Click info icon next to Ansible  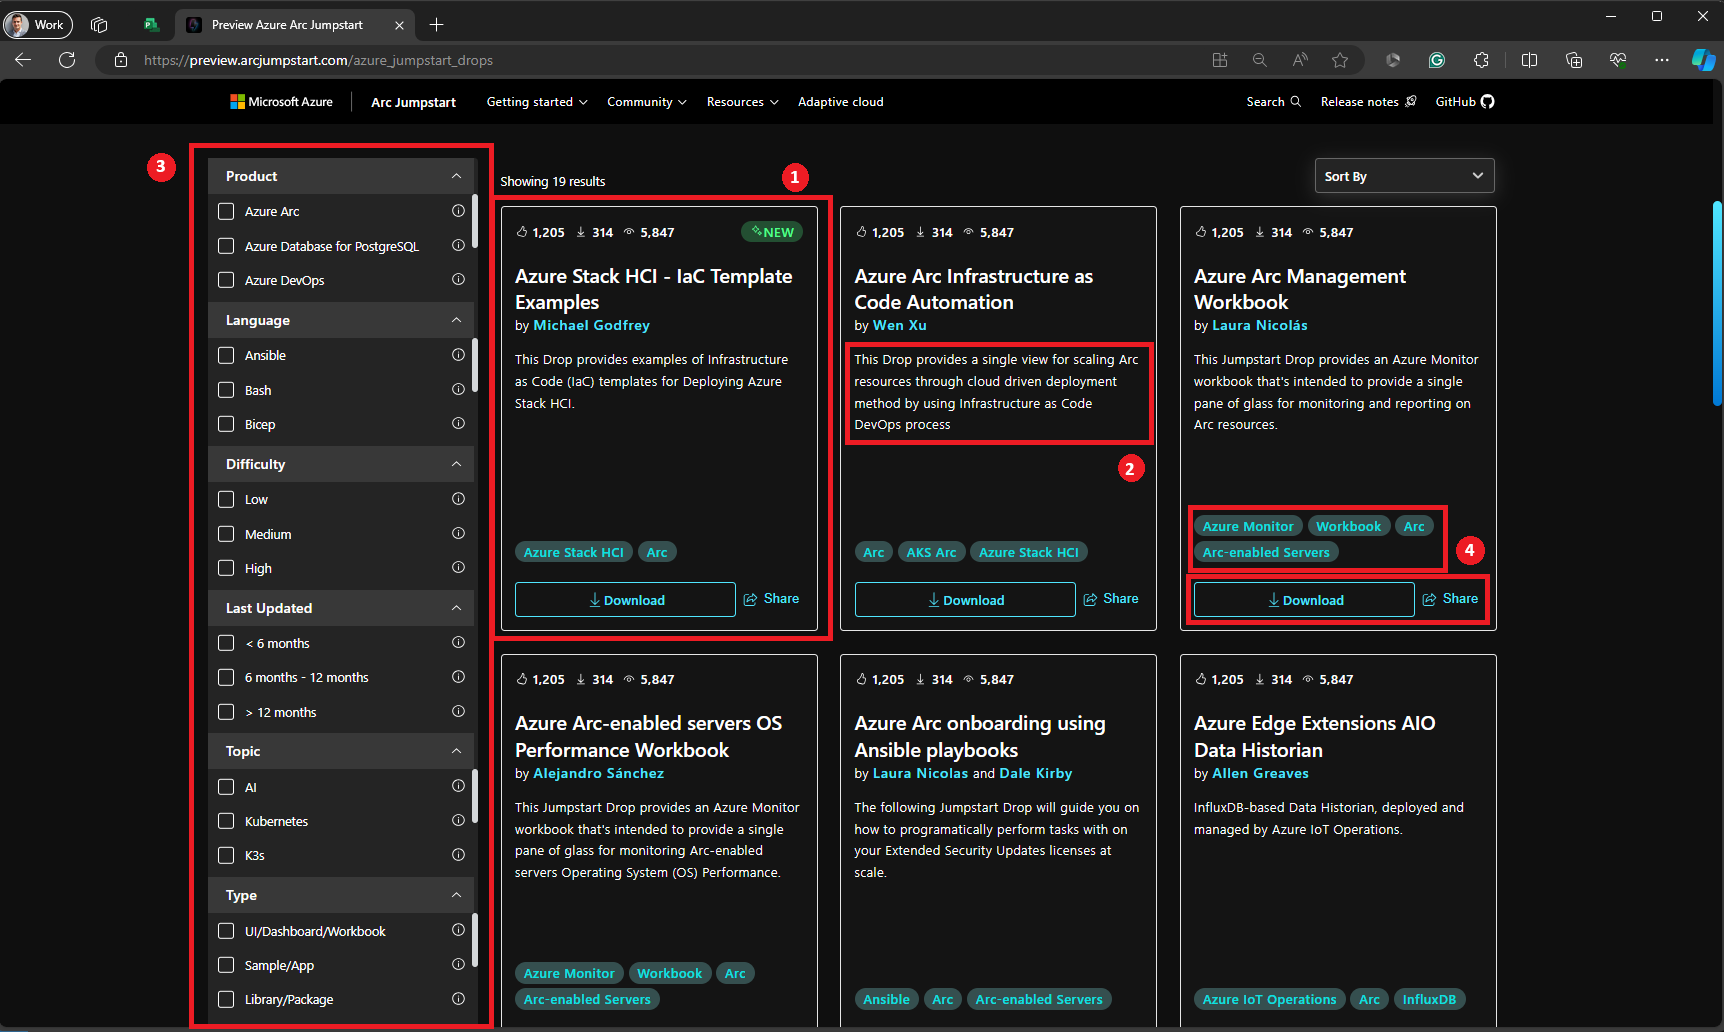[458, 355]
